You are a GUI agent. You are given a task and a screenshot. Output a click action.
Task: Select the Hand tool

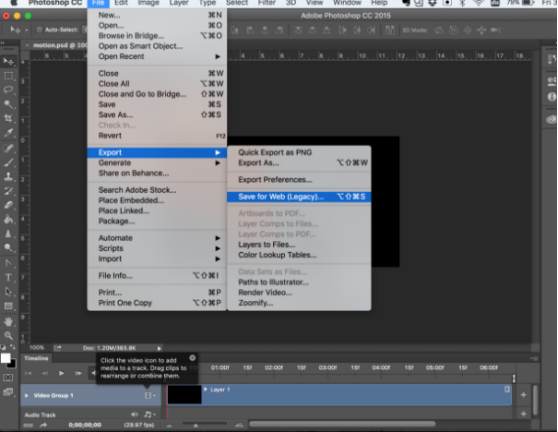tap(9, 322)
